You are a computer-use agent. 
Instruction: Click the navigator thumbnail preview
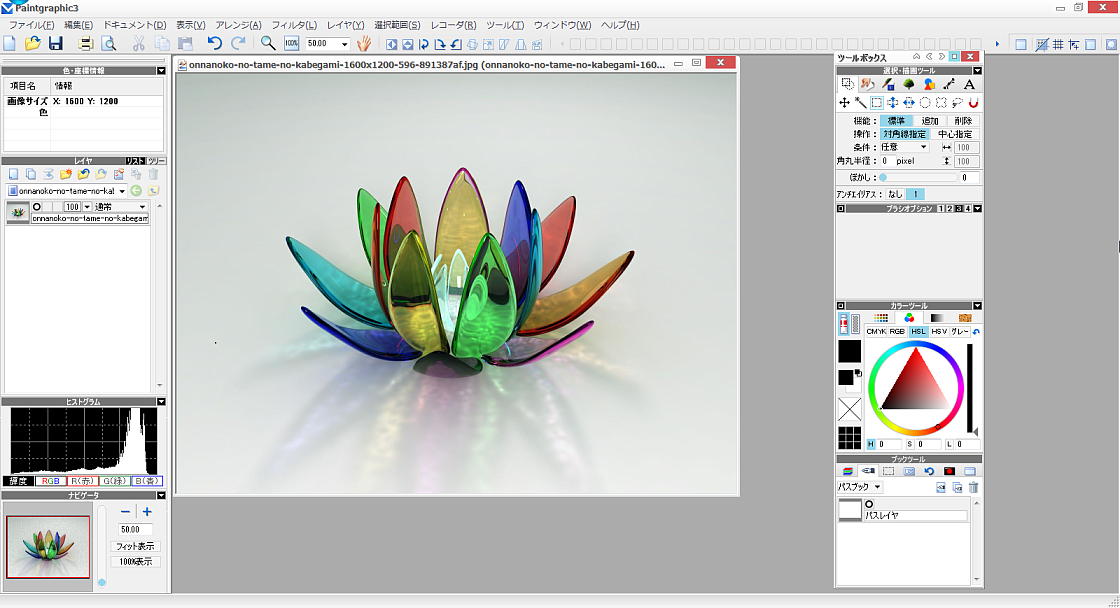[x=48, y=547]
